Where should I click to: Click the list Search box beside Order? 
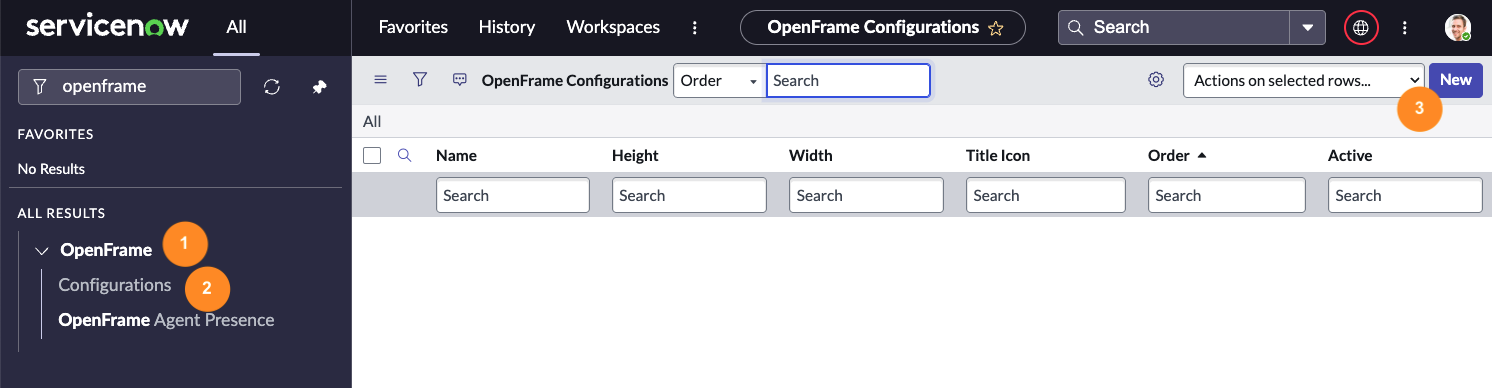(x=848, y=81)
